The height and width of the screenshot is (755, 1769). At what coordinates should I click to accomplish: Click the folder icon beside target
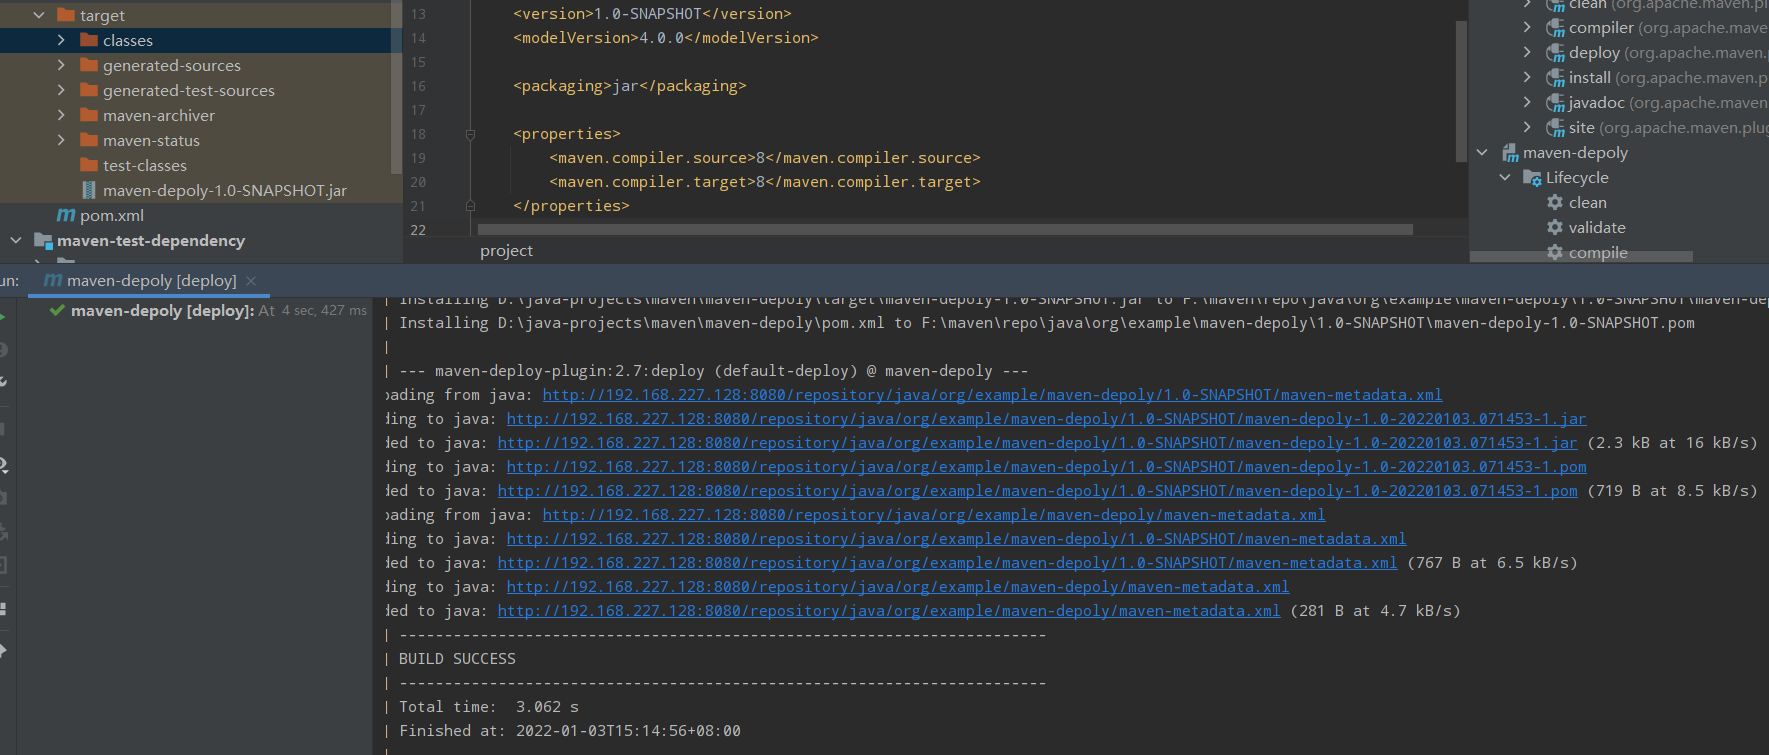66,15
